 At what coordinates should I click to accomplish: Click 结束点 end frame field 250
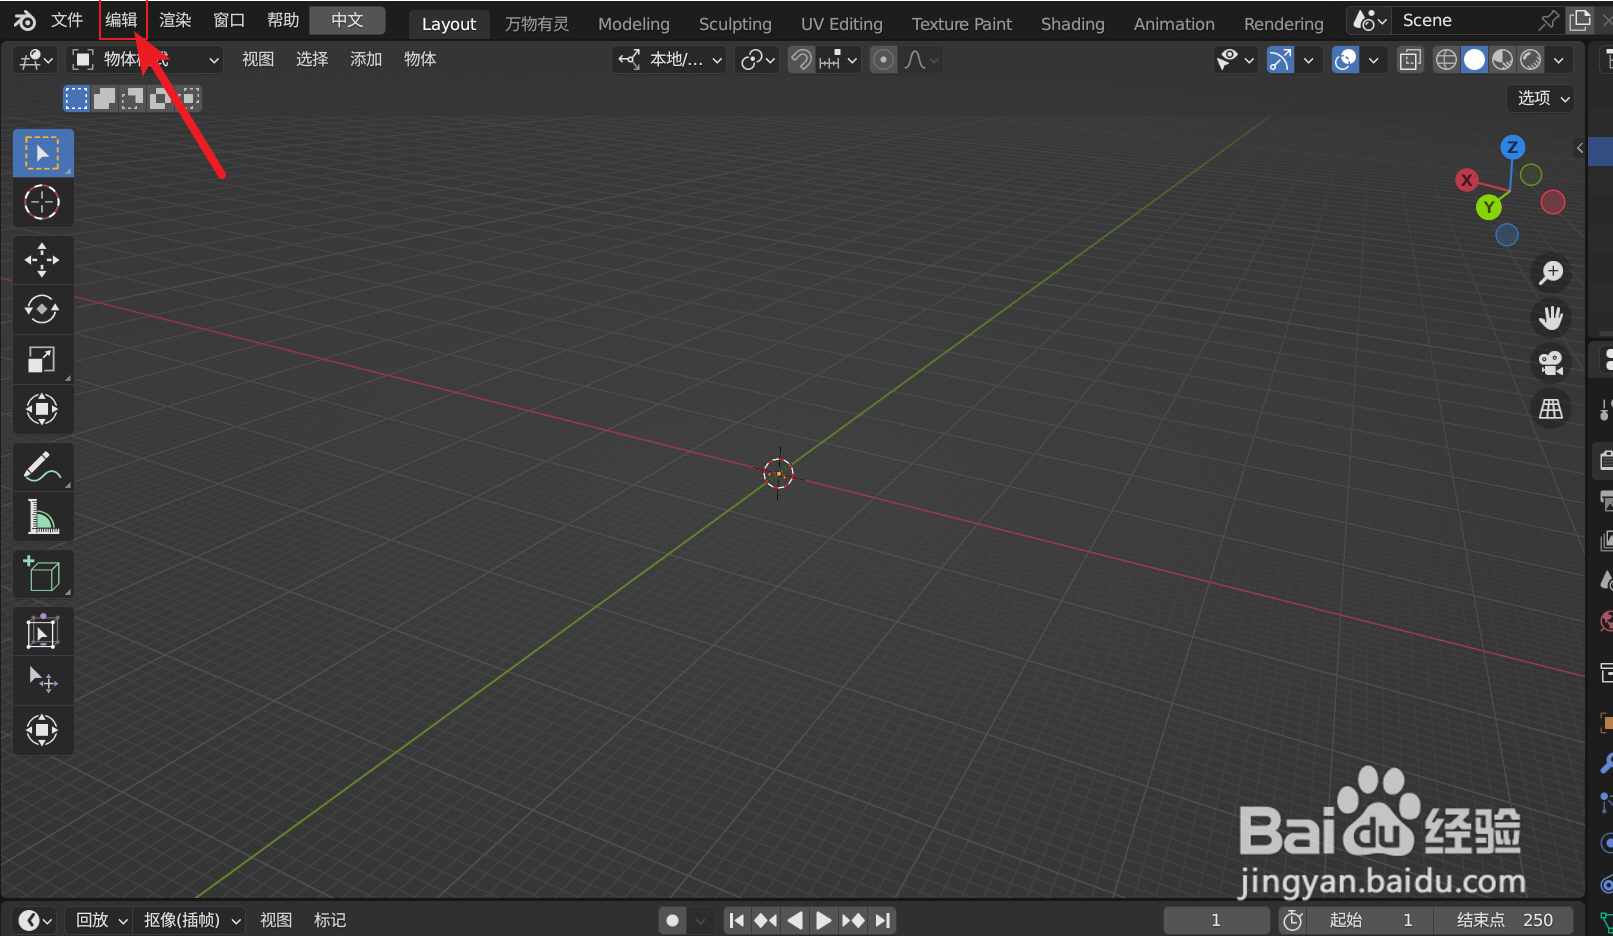(1503, 920)
